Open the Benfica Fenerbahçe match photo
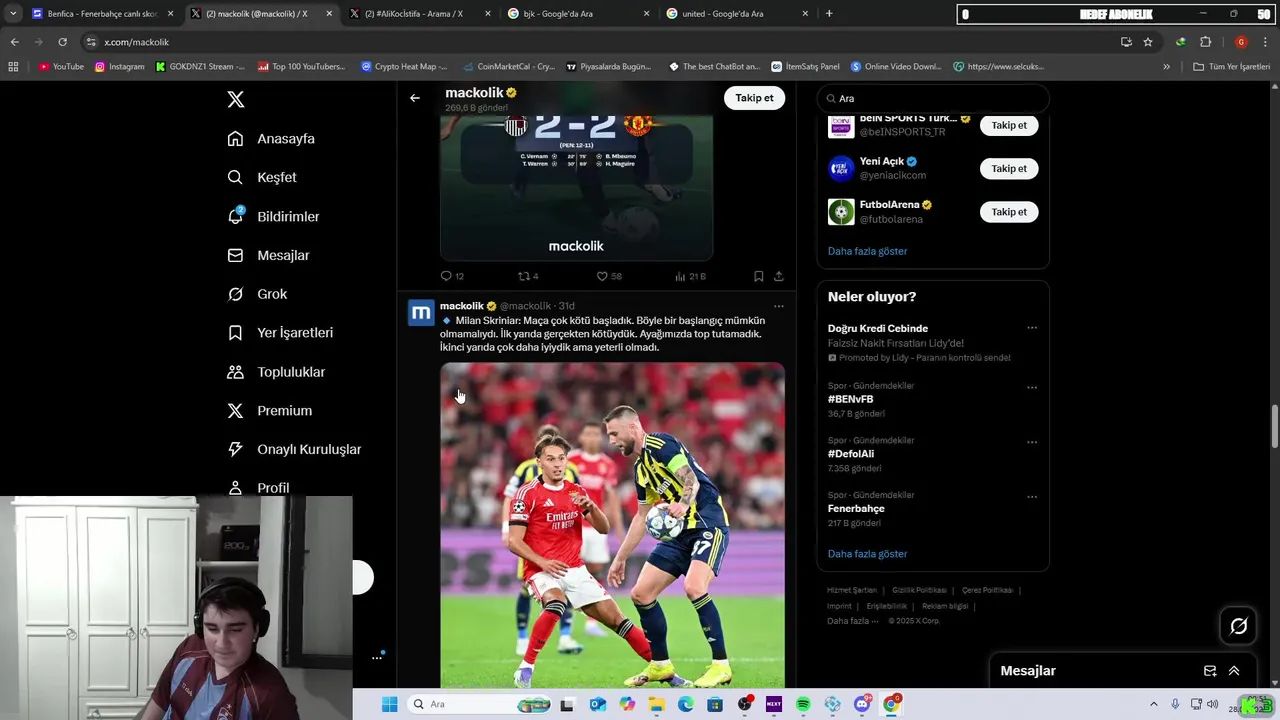The height and width of the screenshot is (720, 1280). (612, 525)
